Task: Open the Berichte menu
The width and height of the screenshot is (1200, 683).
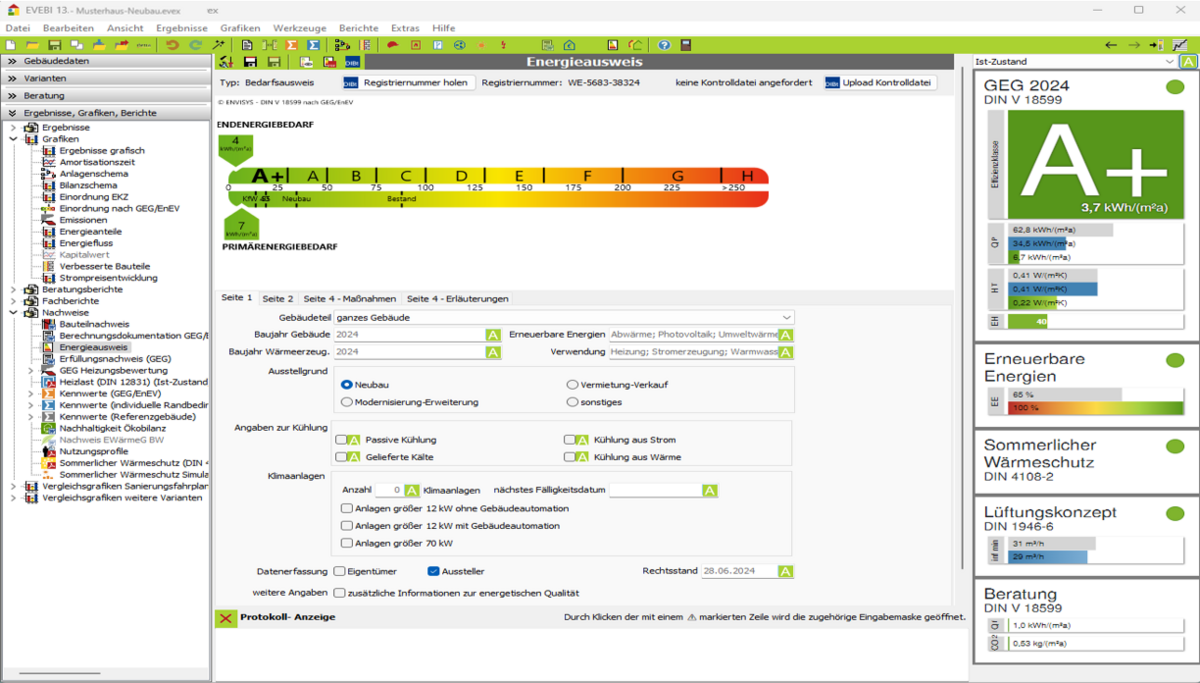Action: coord(358,28)
